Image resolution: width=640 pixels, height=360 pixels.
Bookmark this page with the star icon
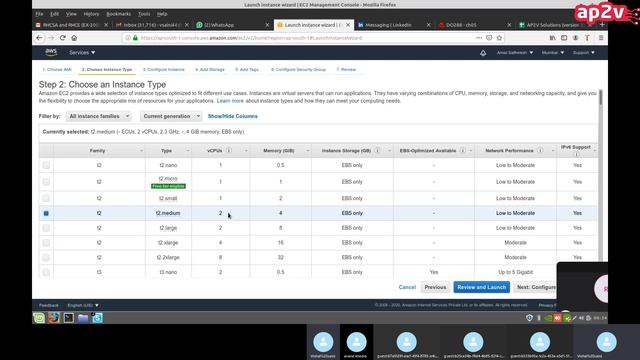coord(499,38)
